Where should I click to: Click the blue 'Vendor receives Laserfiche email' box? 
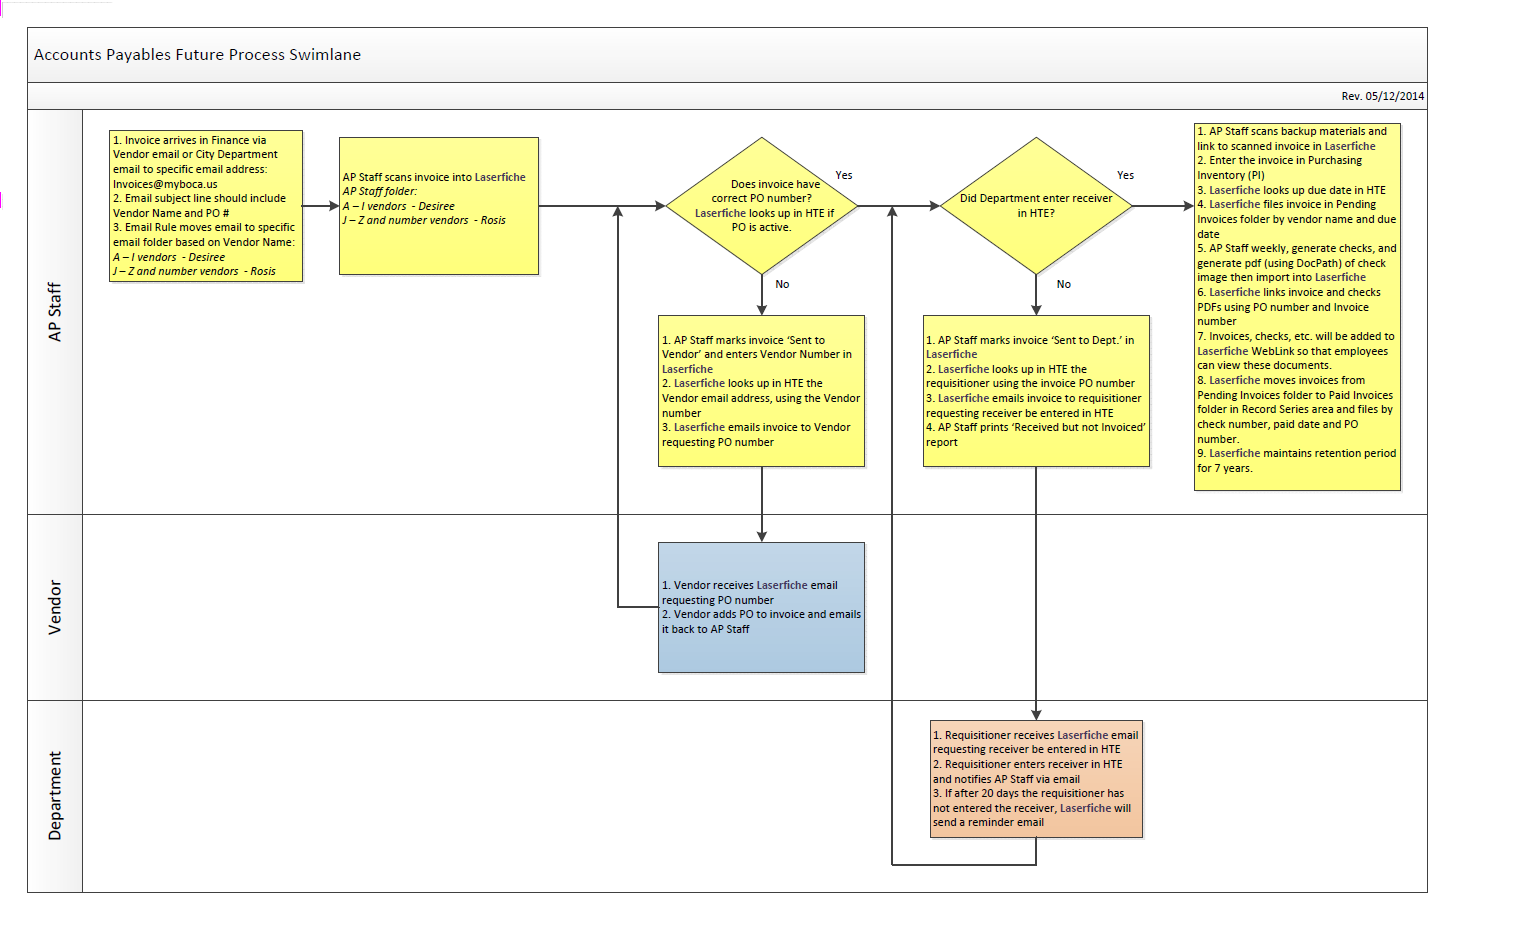click(x=761, y=607)
